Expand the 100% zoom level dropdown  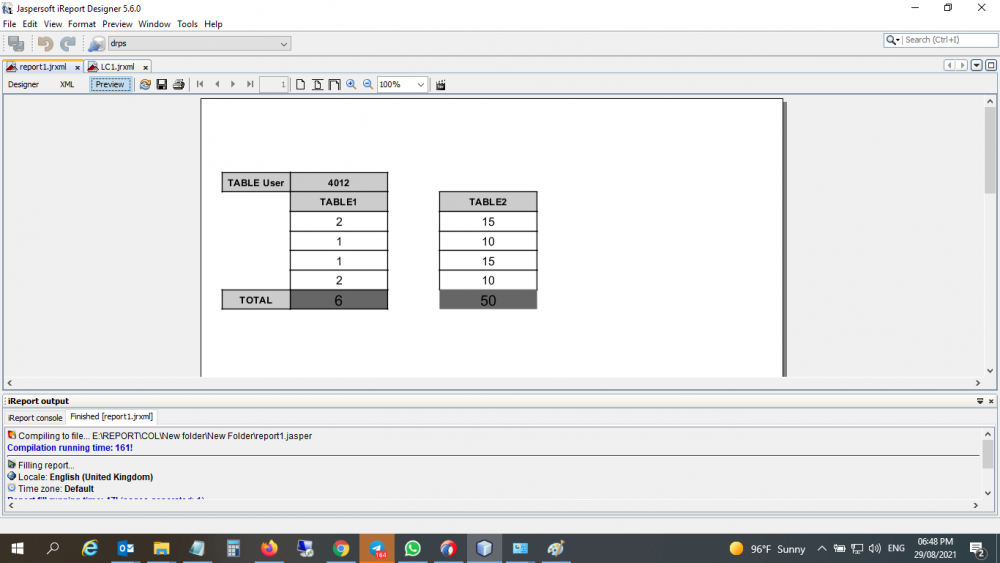(x=420, y=85)
